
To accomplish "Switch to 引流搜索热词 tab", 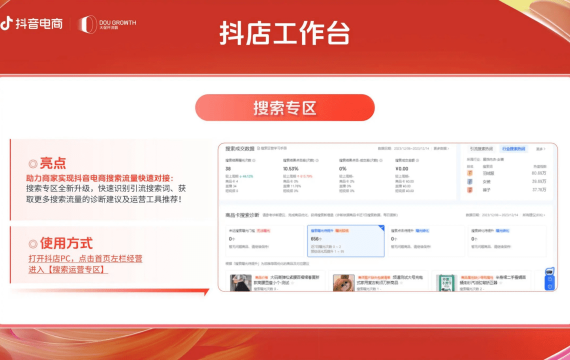I will click(481, 149).
